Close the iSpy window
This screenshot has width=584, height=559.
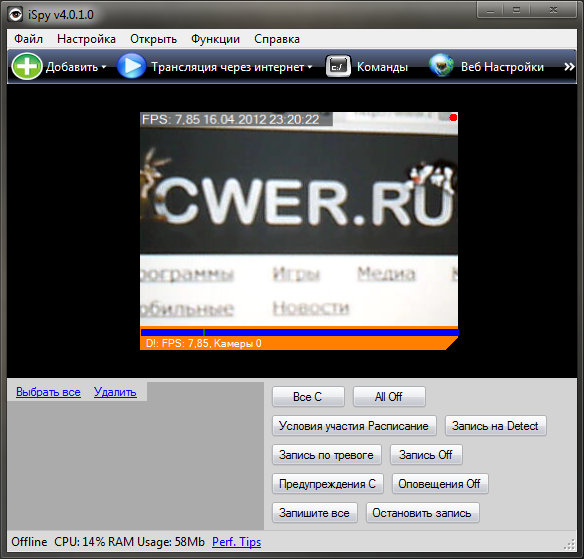[x=553, y=10]
